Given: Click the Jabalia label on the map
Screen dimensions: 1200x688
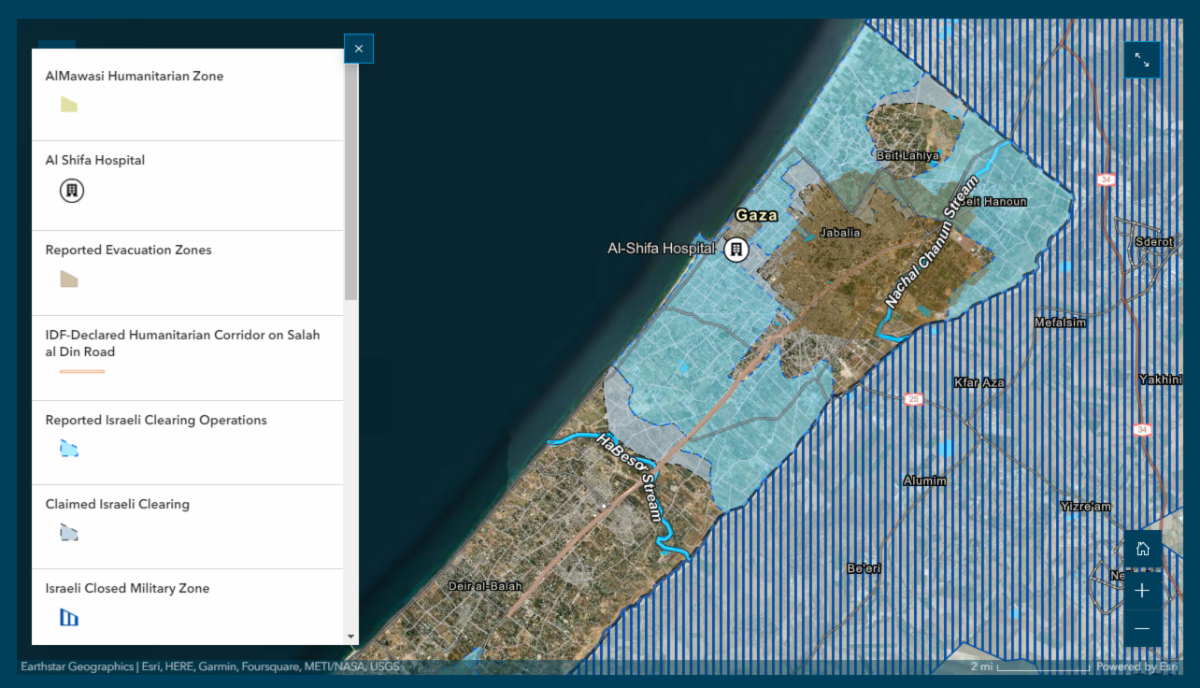Looking at the screenshot, I should (x=839, y=233).
